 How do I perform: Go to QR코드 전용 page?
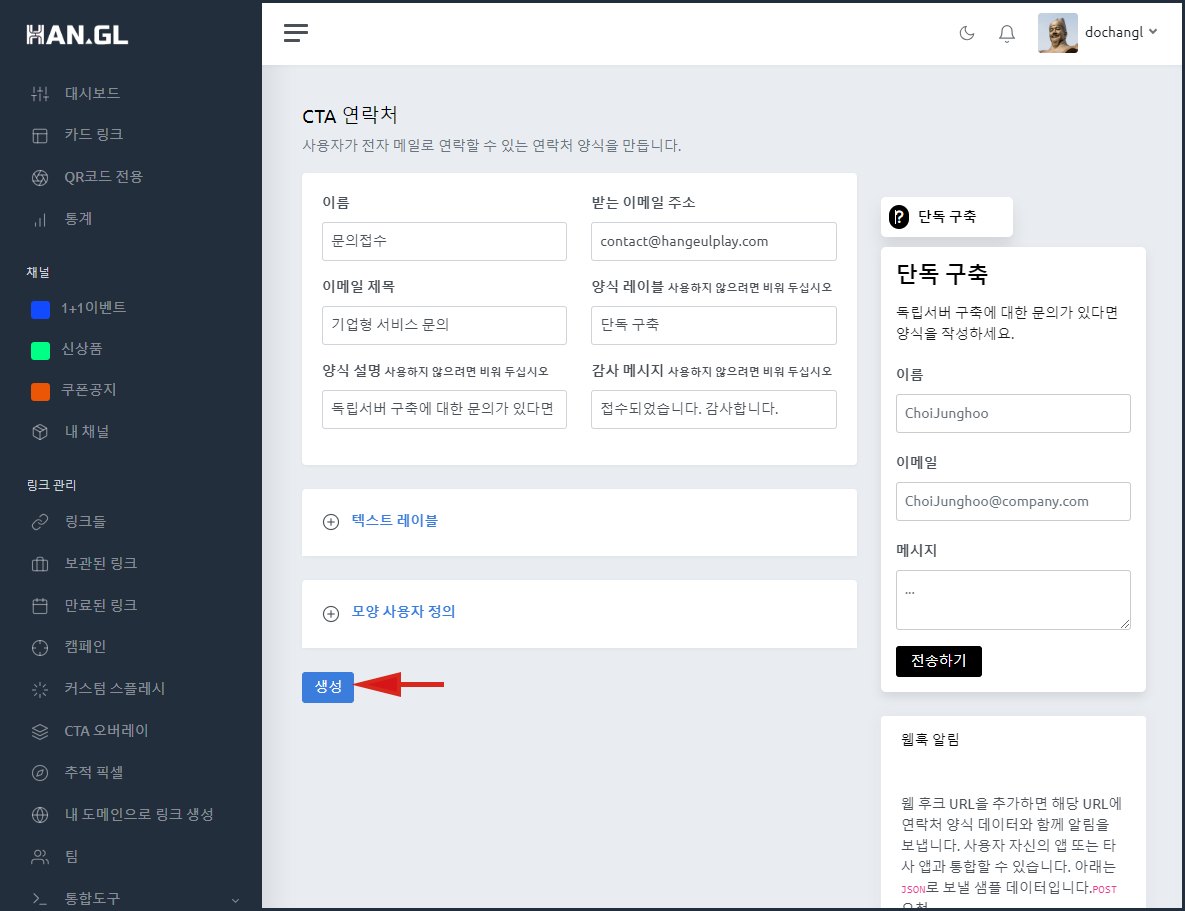(104, 176)
